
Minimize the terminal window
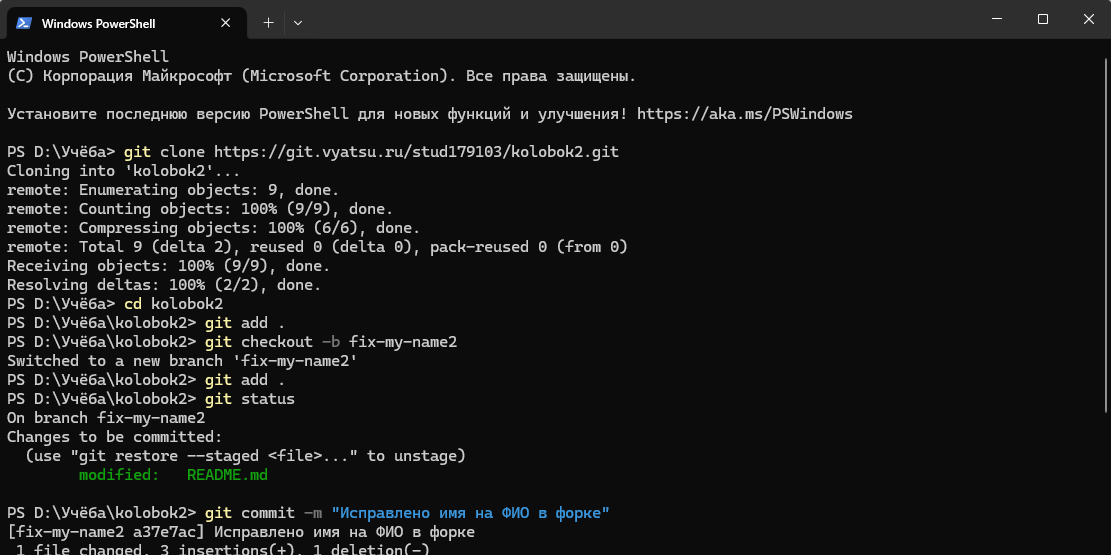coord(997,19)
